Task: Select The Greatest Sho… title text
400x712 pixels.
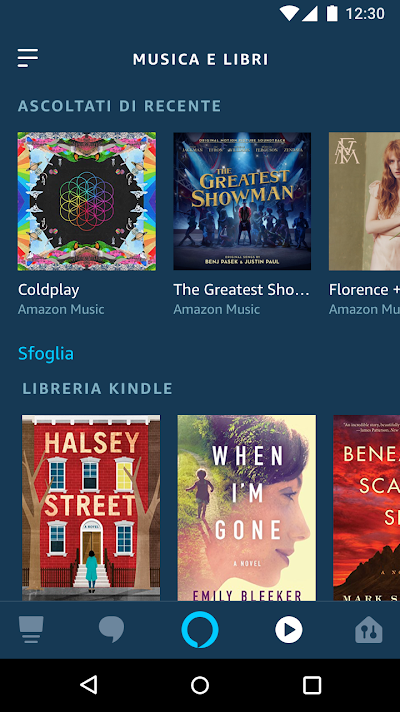Action: coord(242,290)
